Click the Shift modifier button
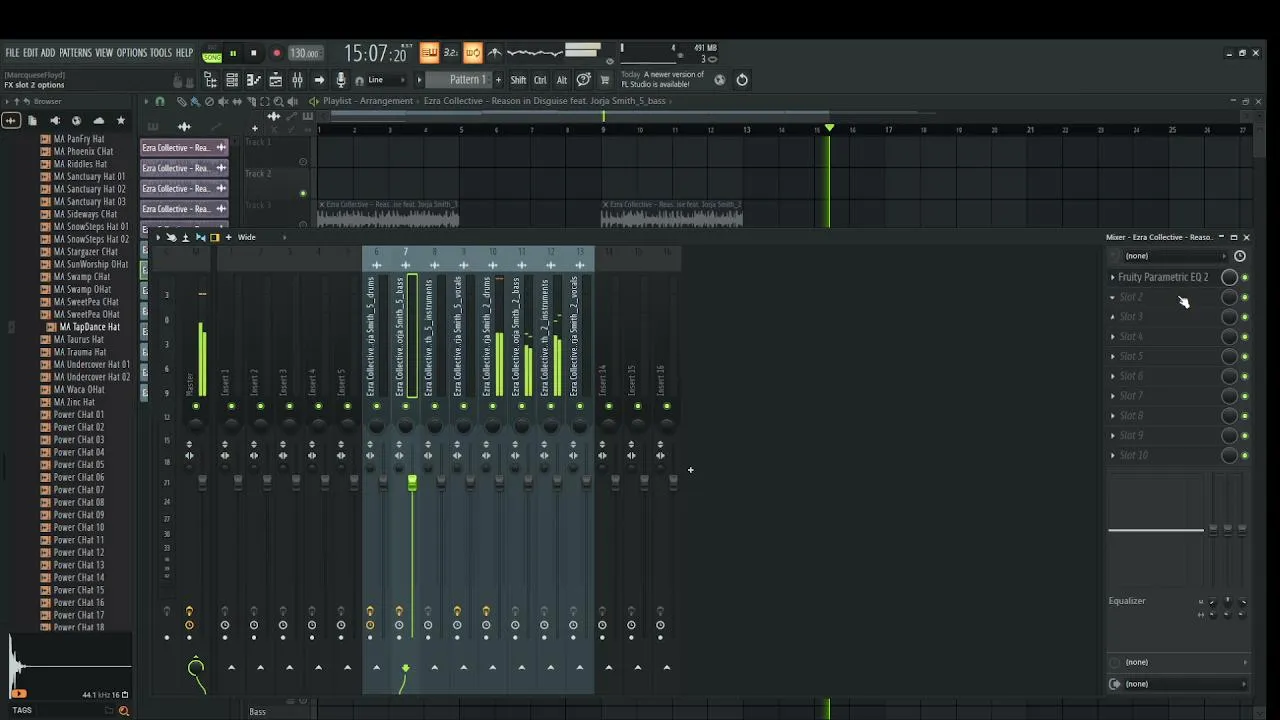The width and height of the screenshot is (1280, 720). click(518, 80)
